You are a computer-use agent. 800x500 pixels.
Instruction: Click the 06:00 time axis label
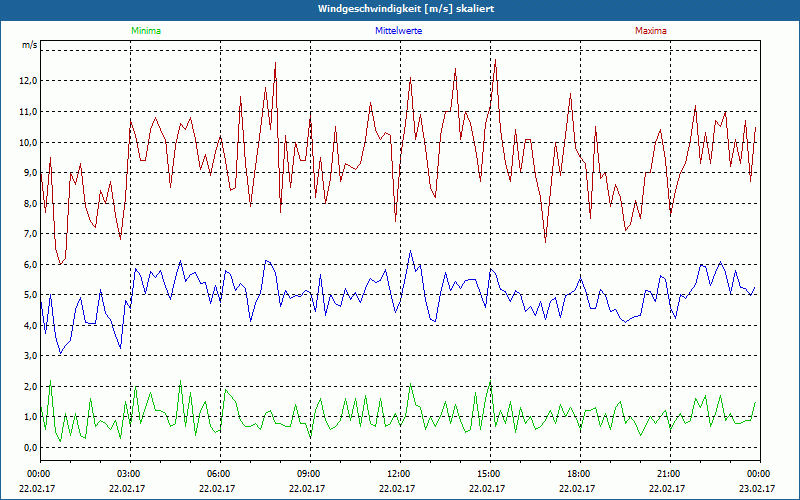(x=218, y=474)
